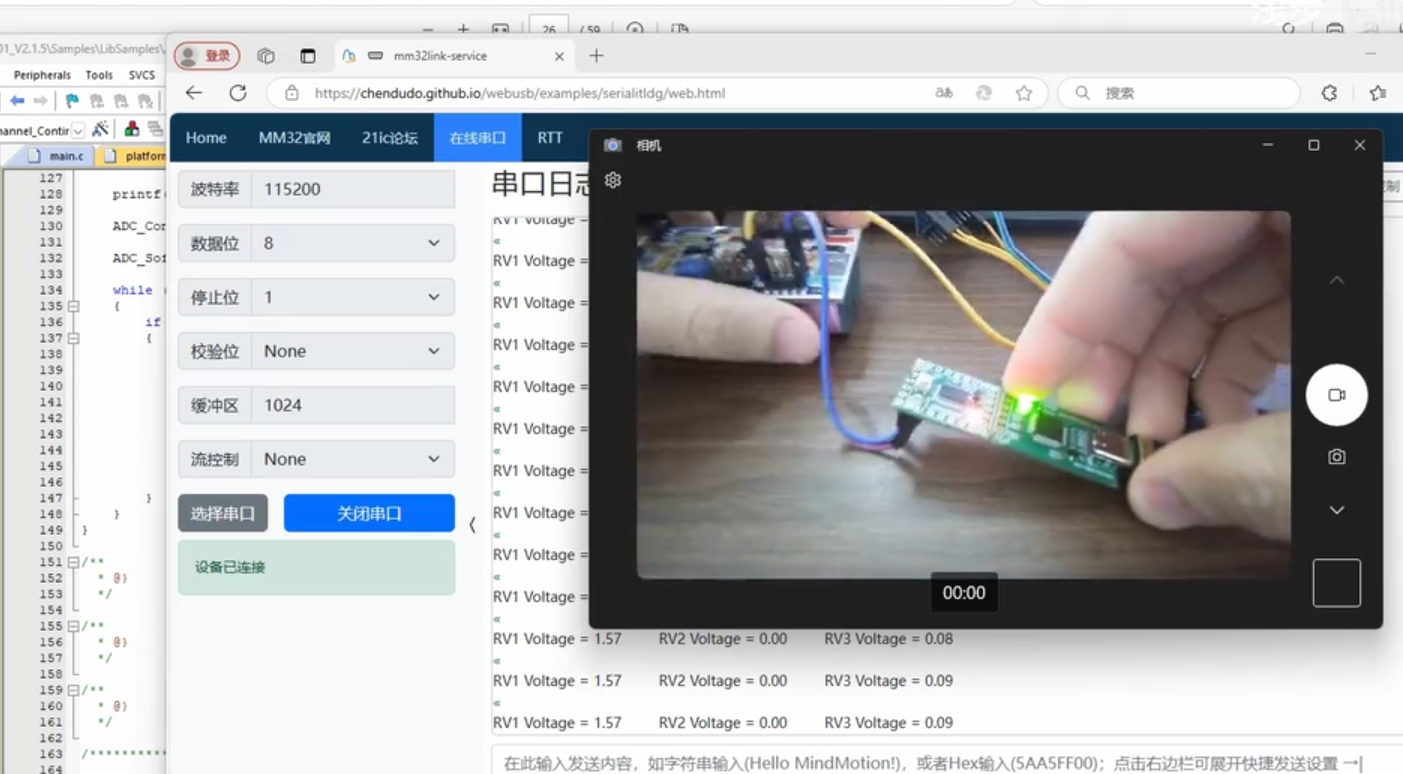Collapse the serial settings sidebar arrow
Screen dimensions: 1403x774
point(472,524)
